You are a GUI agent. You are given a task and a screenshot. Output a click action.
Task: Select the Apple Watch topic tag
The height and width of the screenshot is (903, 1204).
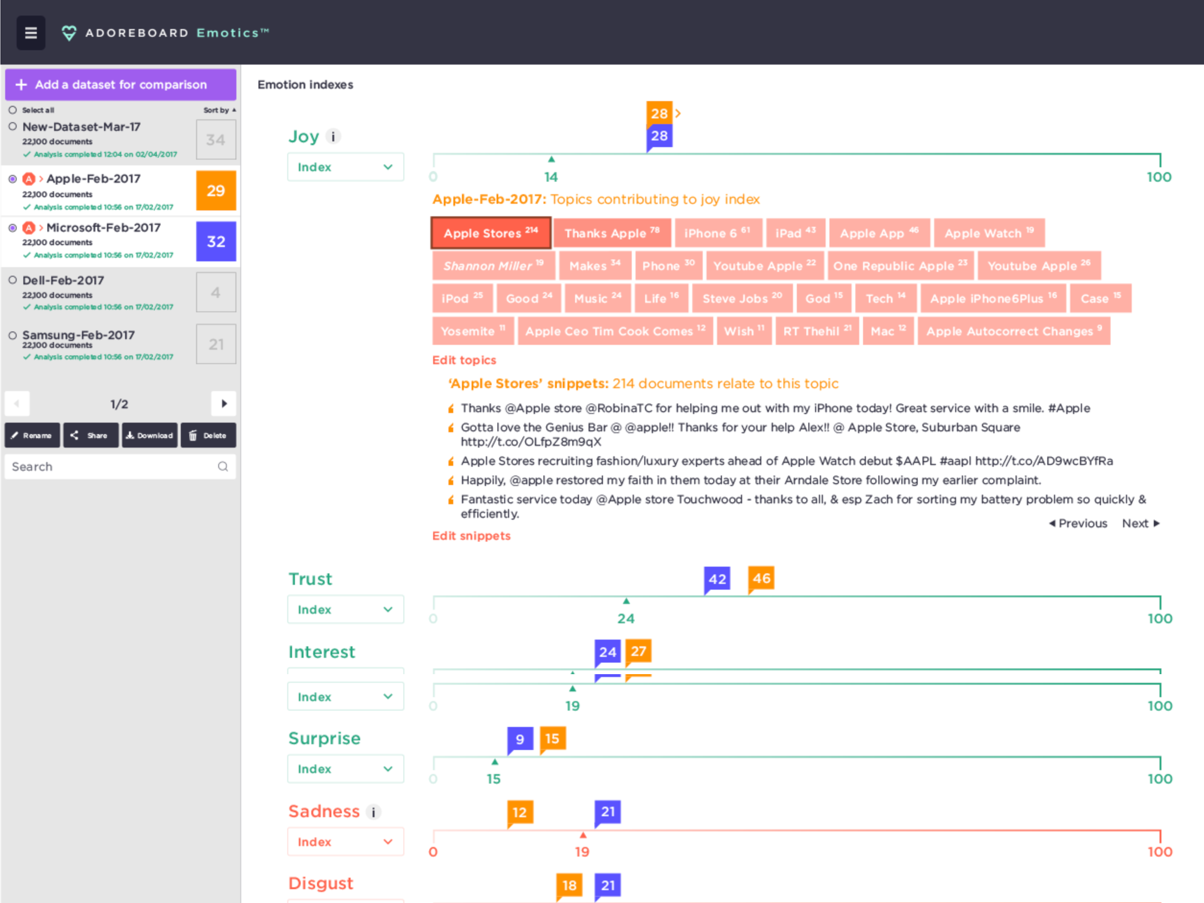tap(989, 233)
